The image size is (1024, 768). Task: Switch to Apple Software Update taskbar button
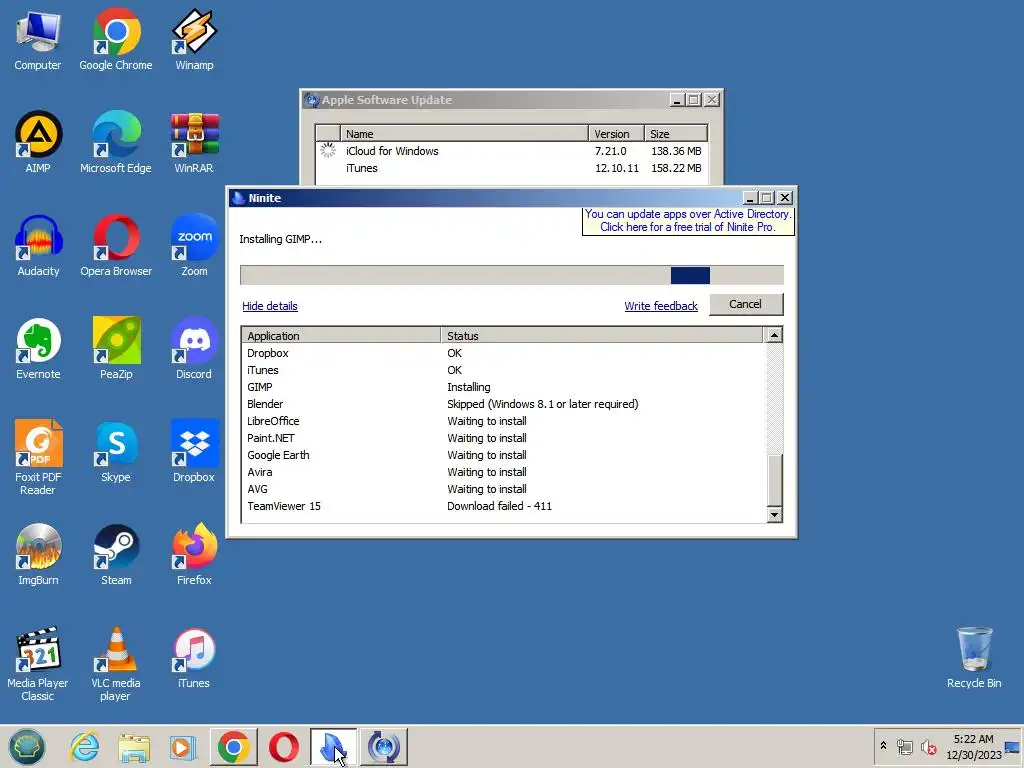(x=383, y=746)
